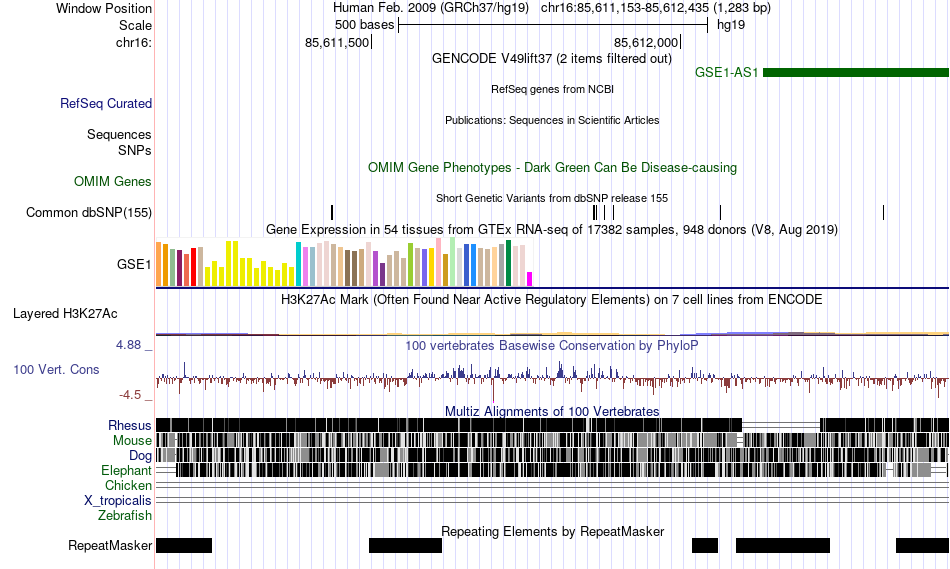Click the magenta bar in GTEx chart
Screen dimensions: 950x569
point(530,279)
